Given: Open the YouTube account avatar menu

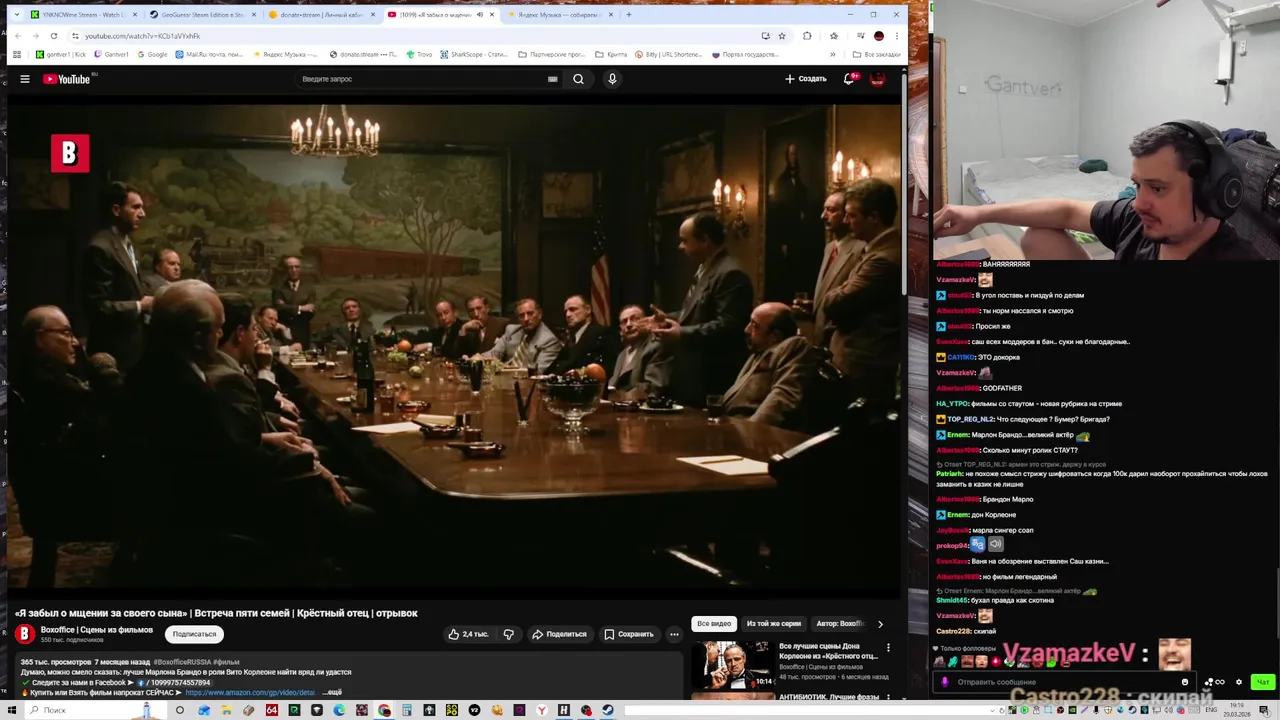Looking at the screenshot, I should pos(877,79).
